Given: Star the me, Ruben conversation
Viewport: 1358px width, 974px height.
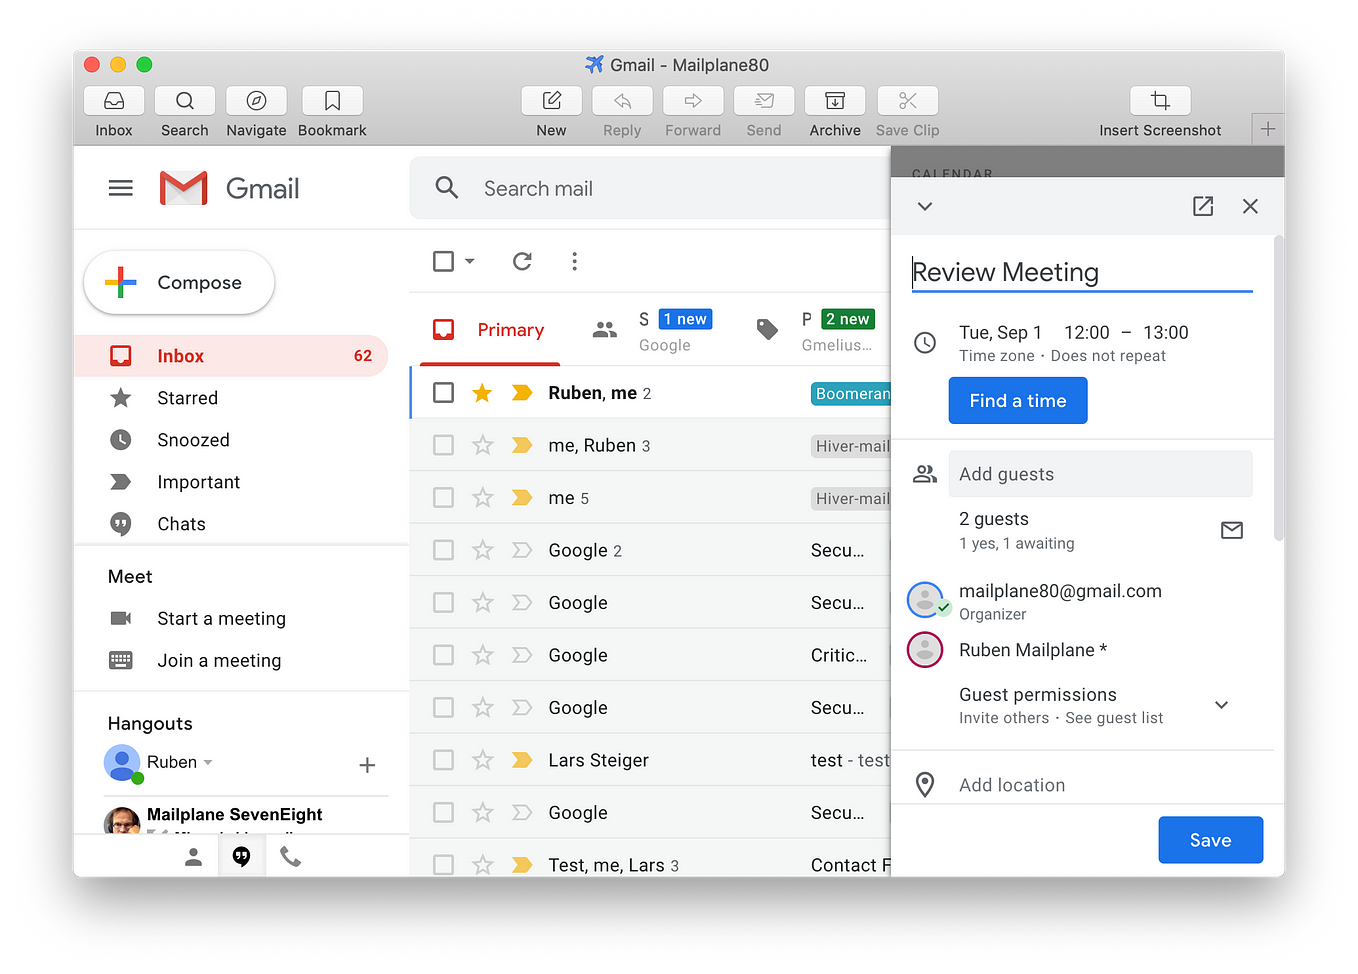Looking at the screenshot, I should pos(482,445).
